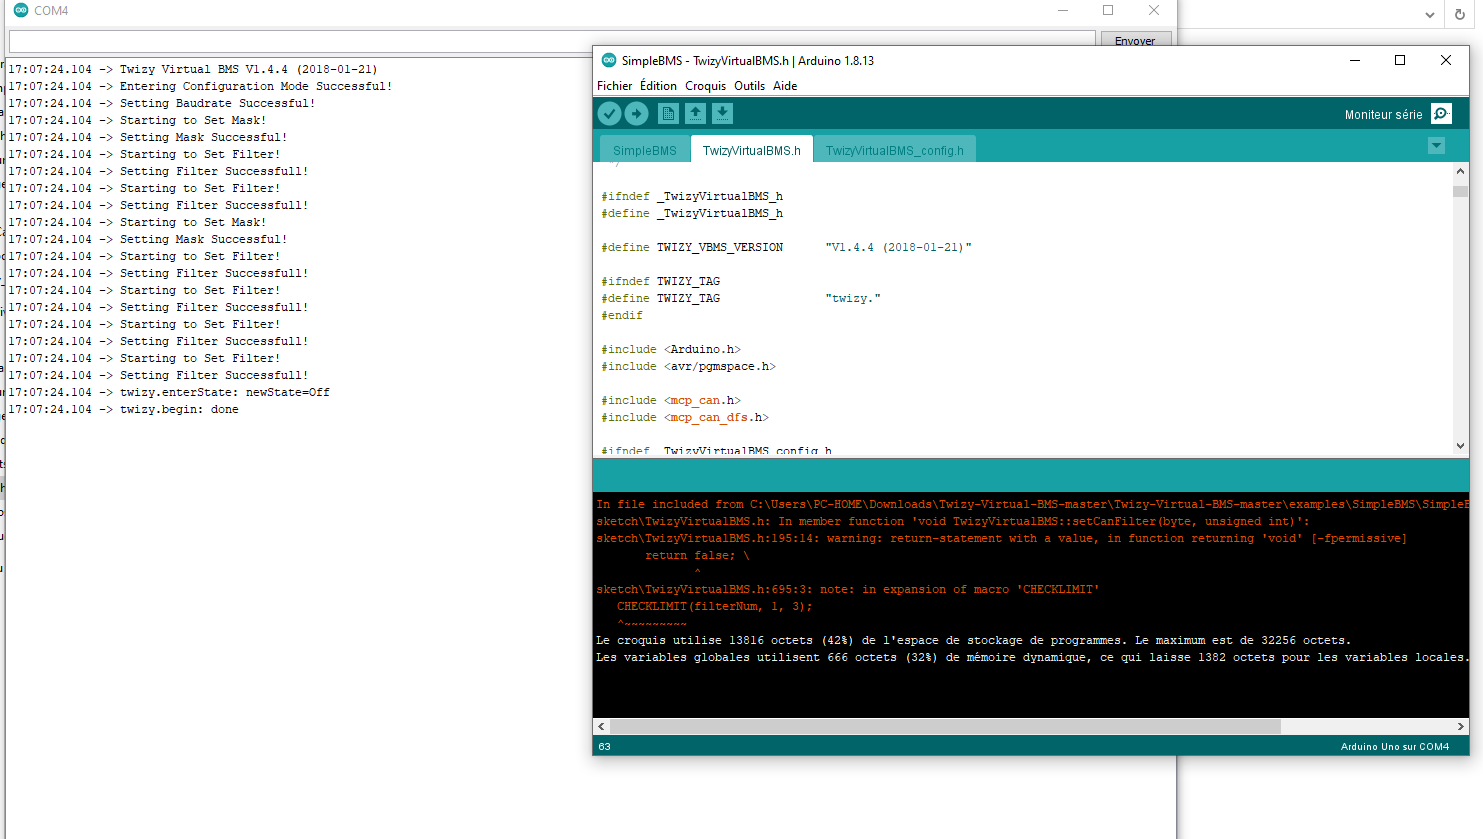1483x839 pixels.
Task: Switch to TwizyVirtualBMS_config.h tab
Action: click(894, 151)
